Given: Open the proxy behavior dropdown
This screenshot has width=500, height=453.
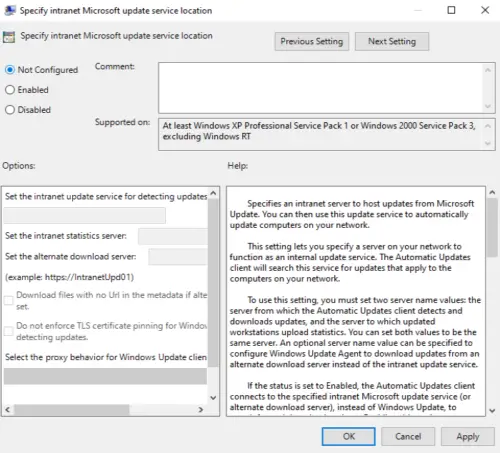Looking at the screenshot, I should pos(105,376).
